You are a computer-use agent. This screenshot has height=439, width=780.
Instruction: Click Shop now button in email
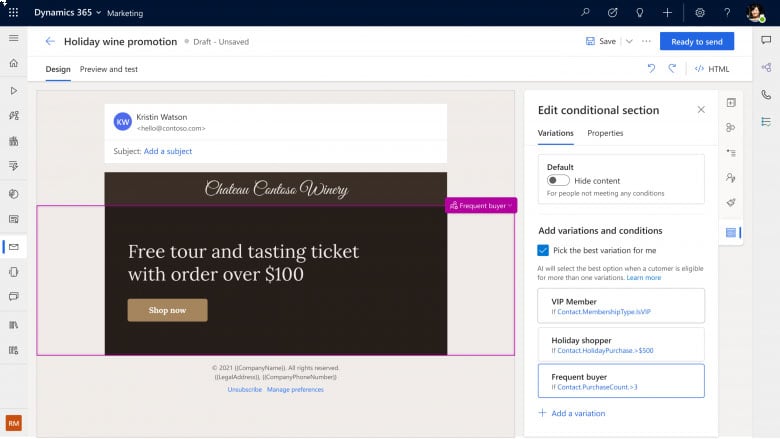167,310
